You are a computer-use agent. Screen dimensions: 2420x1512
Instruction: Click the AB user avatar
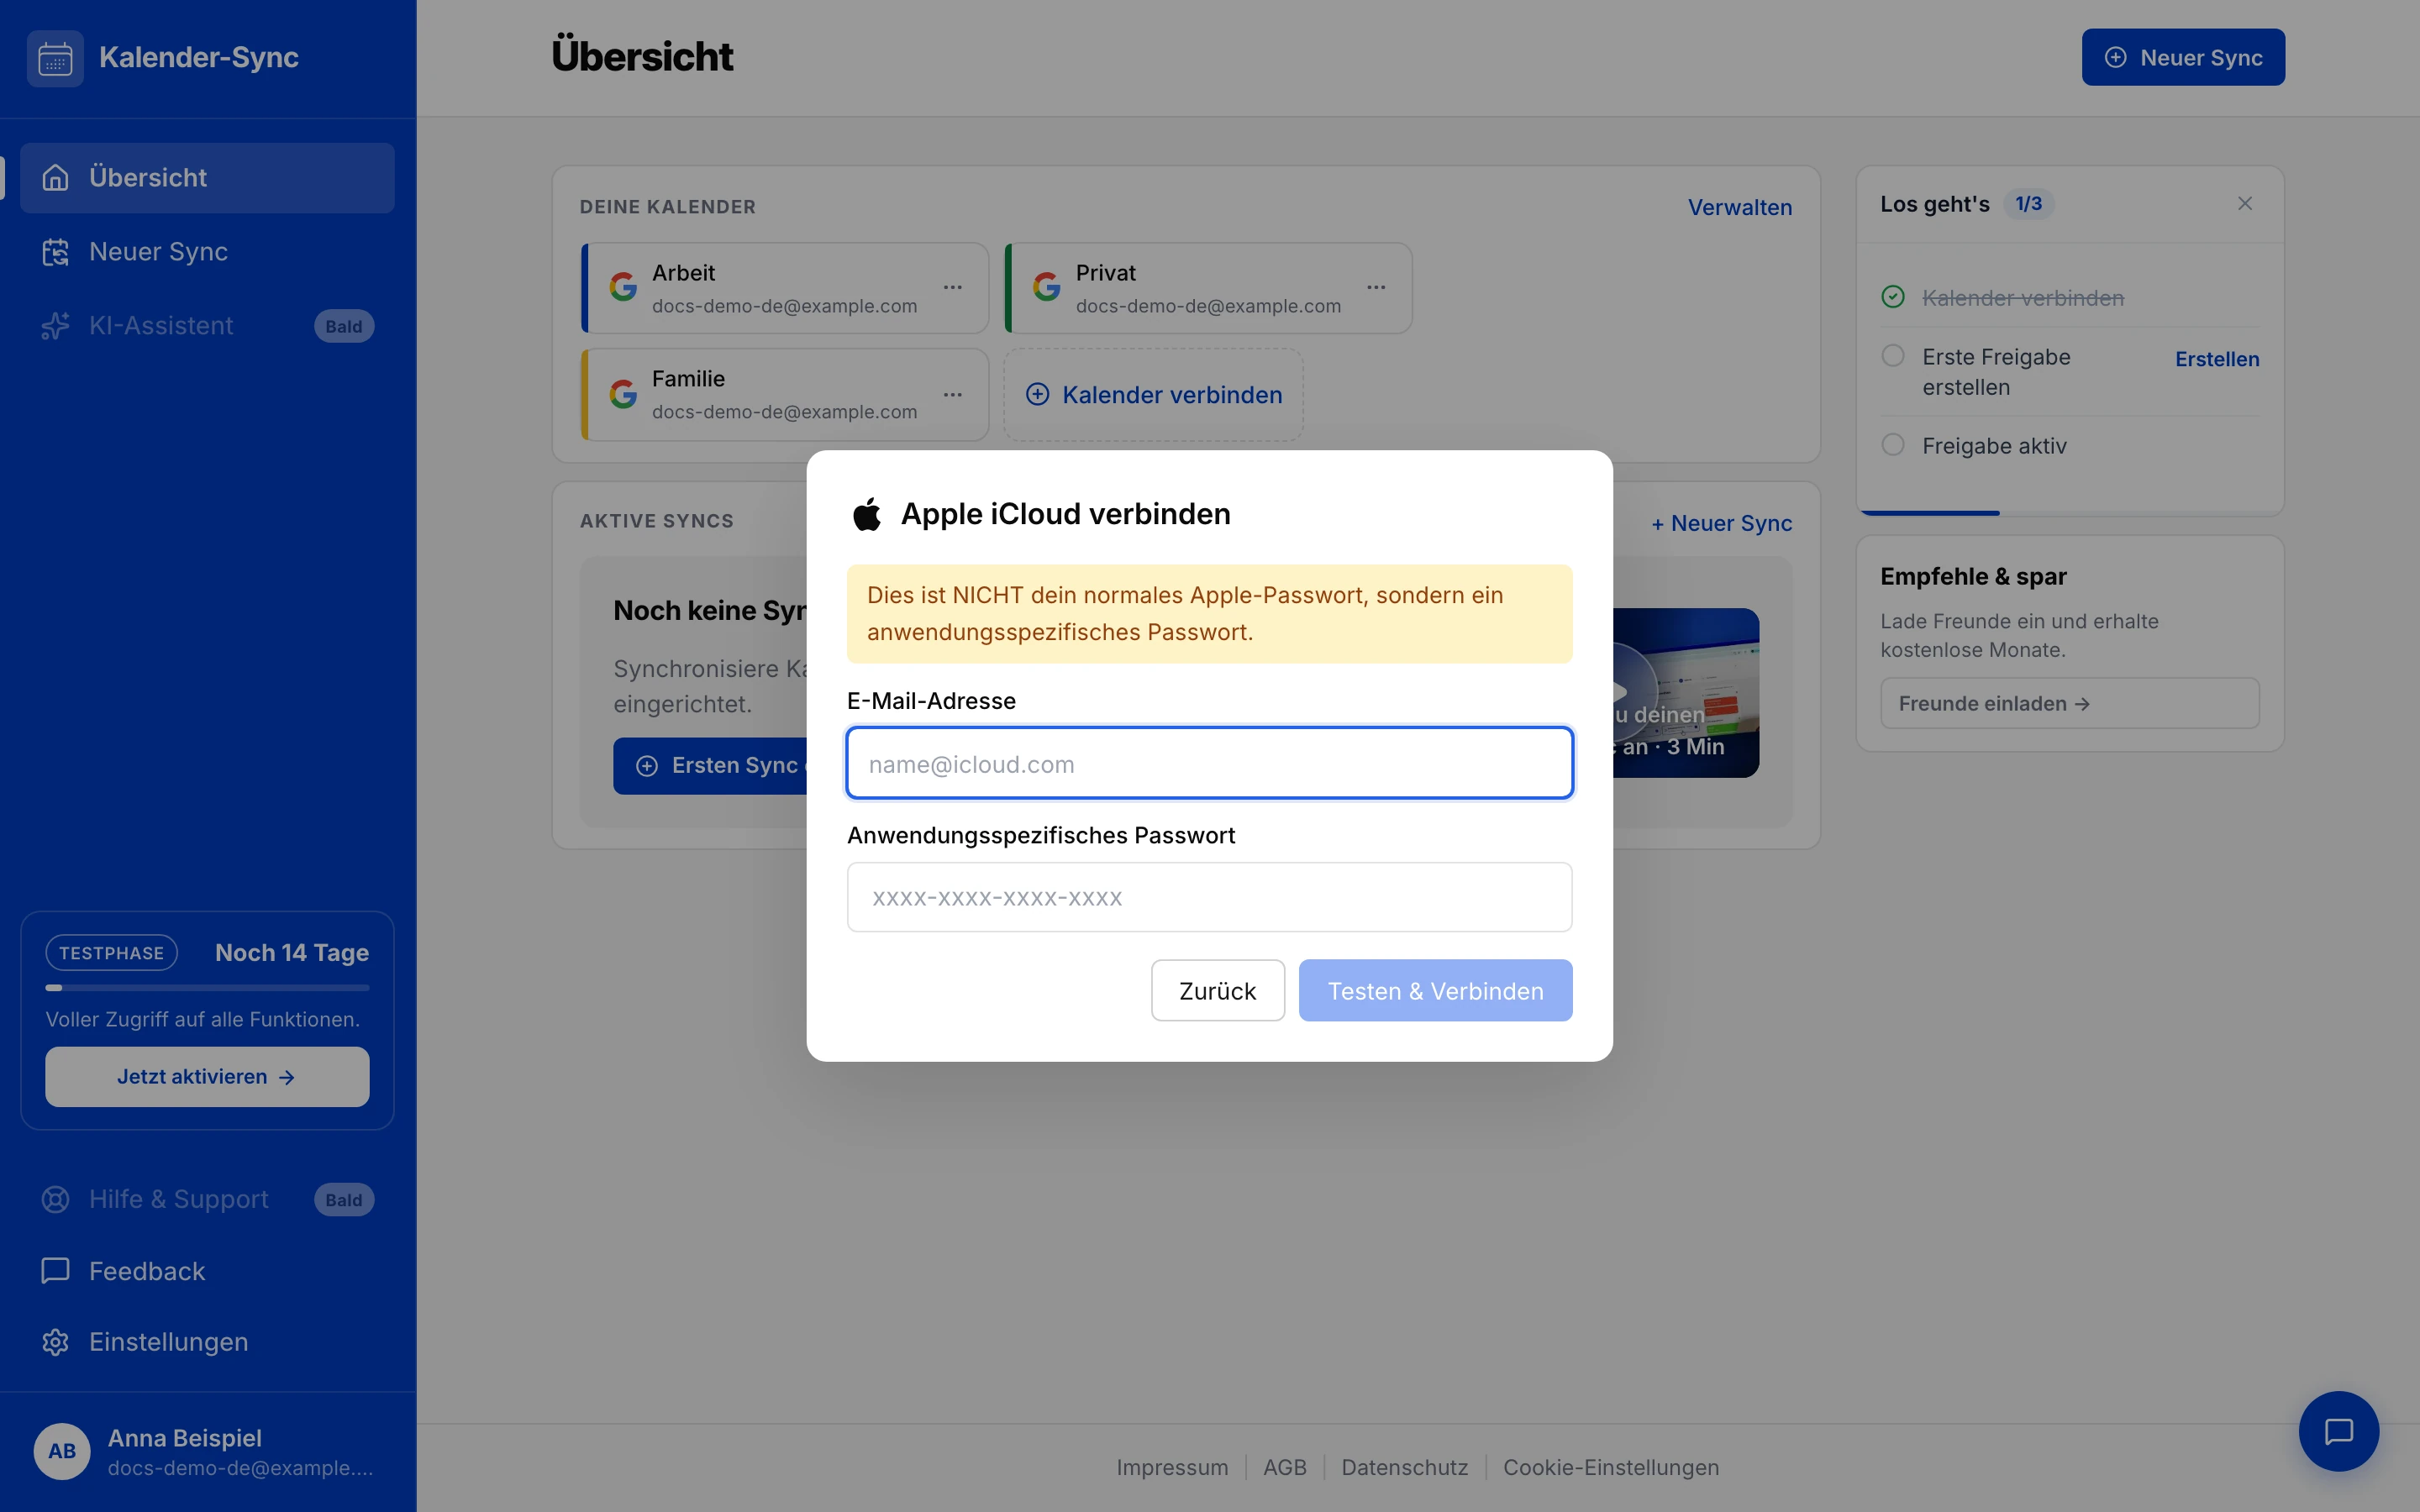click(x=62, y=1451)
